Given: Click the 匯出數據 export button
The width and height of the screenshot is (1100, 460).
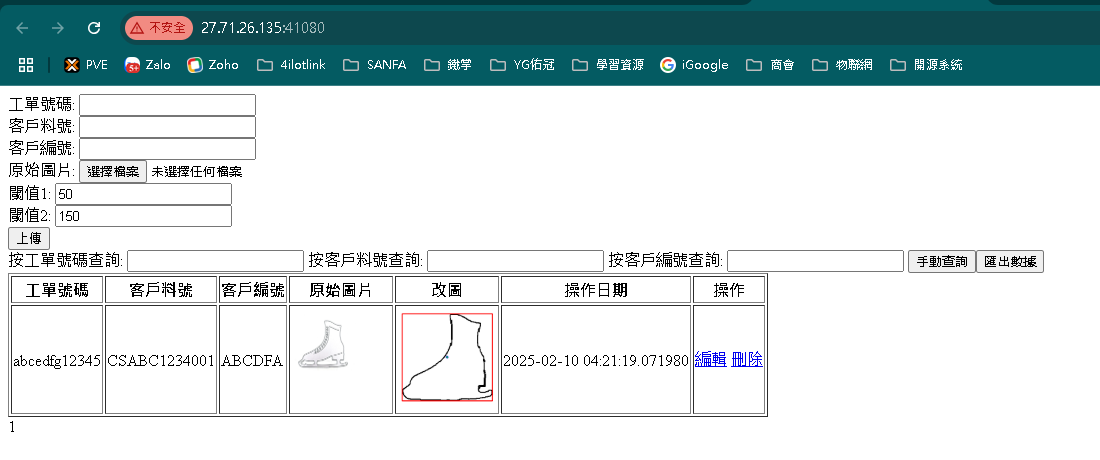Looking at the screenshot, I should [1010, 261].
